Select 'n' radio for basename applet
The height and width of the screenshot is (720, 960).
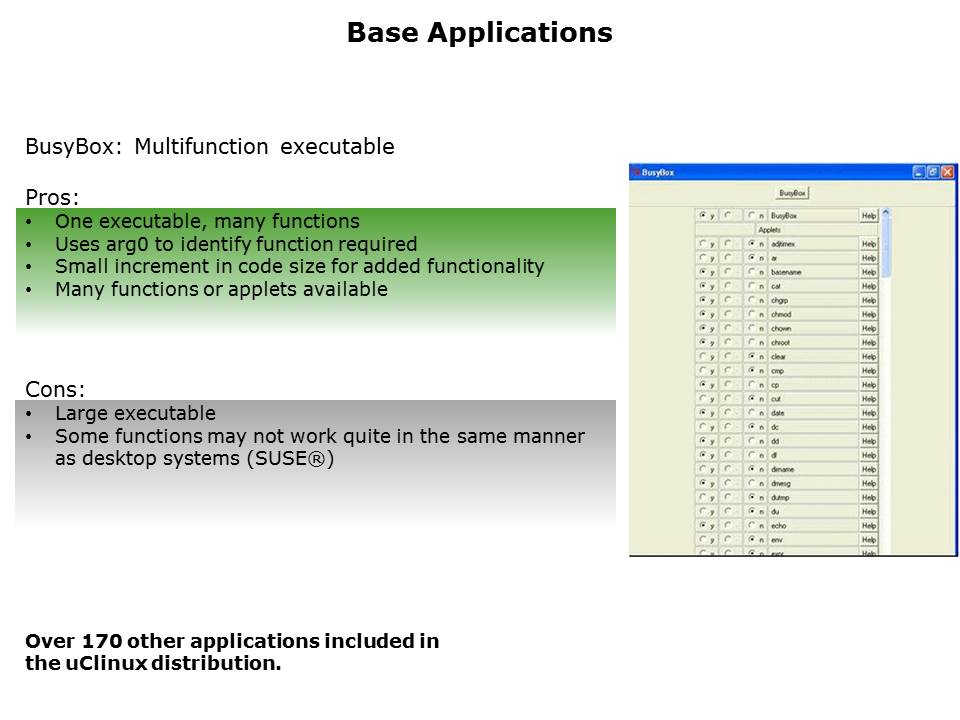pyautogui.click(x=750, y=272)
